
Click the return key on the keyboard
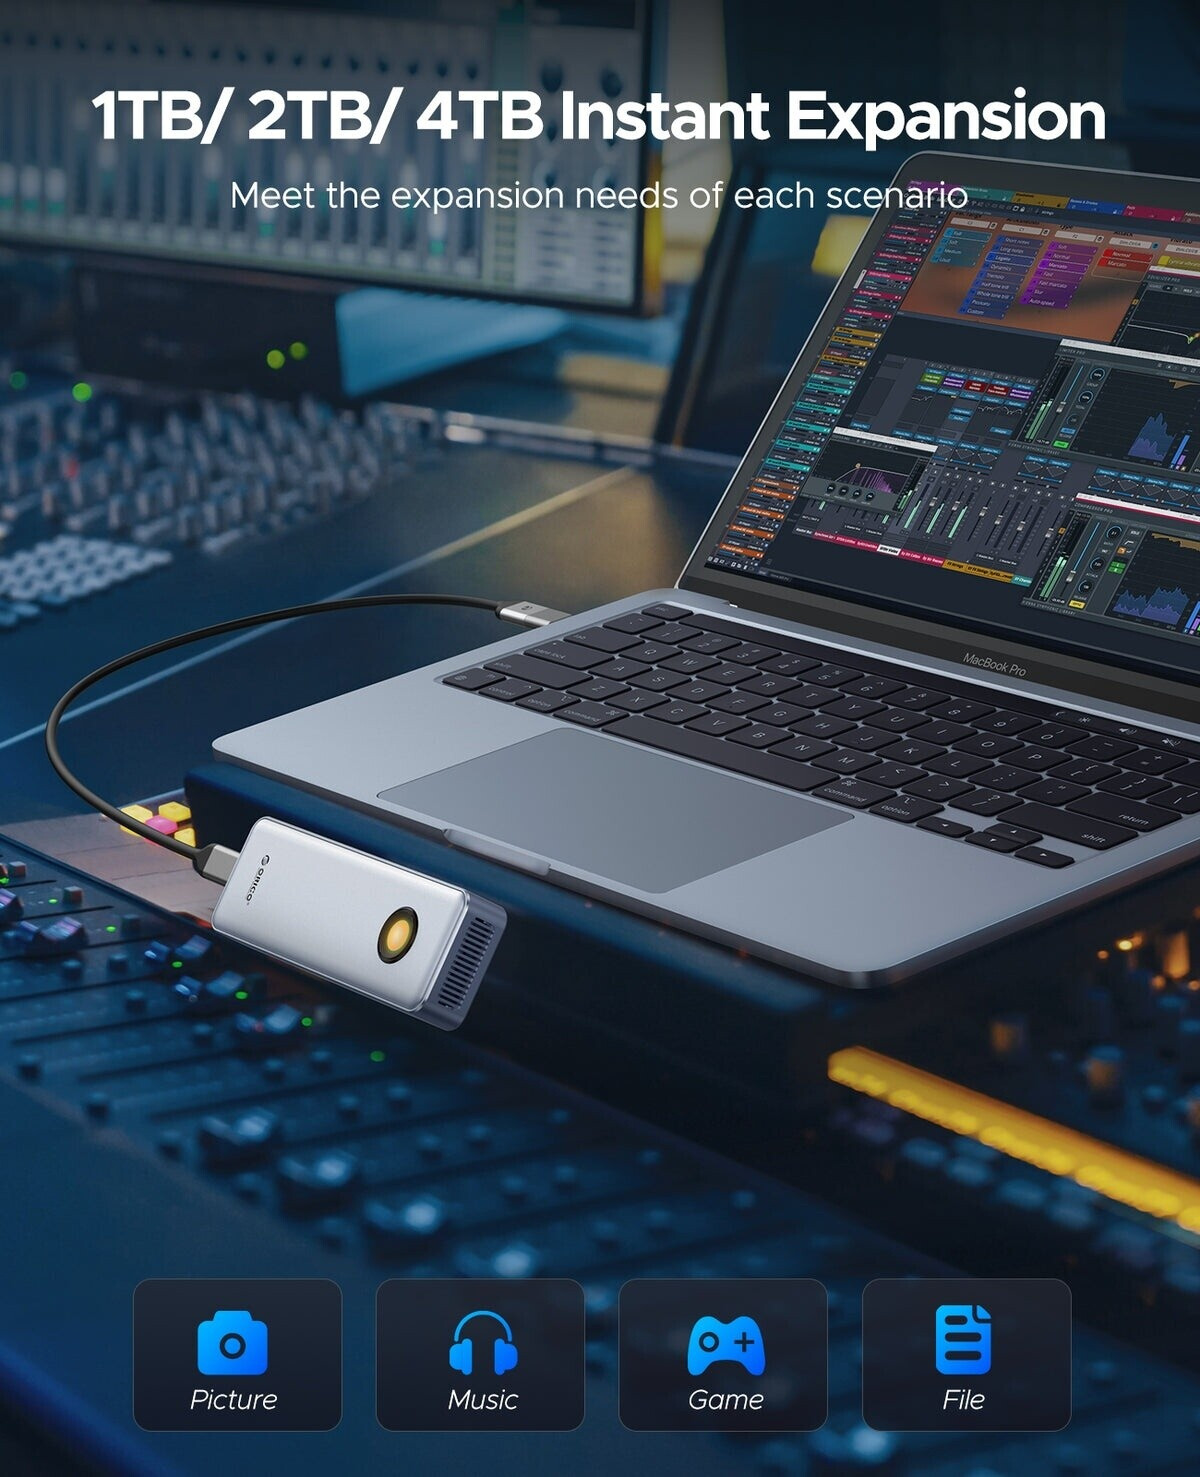[1133, 819]
